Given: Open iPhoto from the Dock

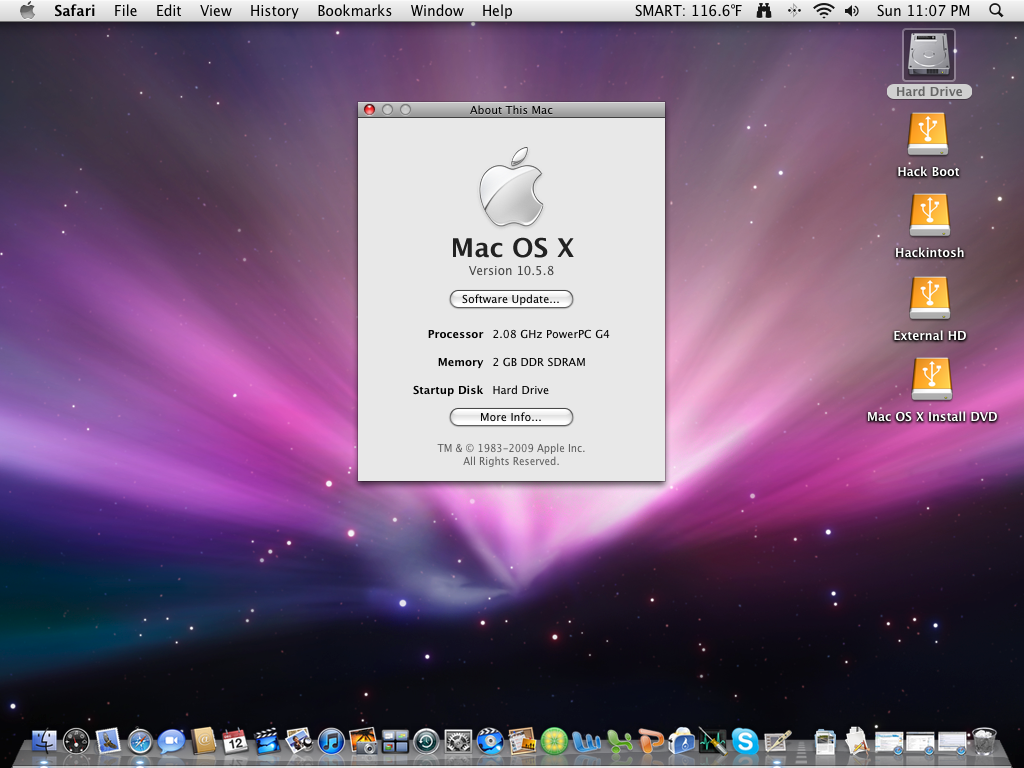Looking at the screenshot, I should tap(299, 741).
